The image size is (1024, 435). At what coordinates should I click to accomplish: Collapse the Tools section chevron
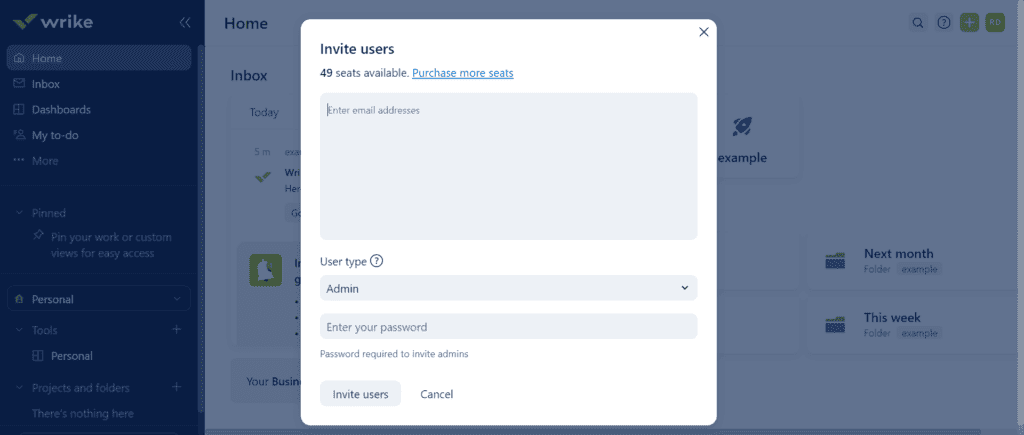[x=18, y=330]
